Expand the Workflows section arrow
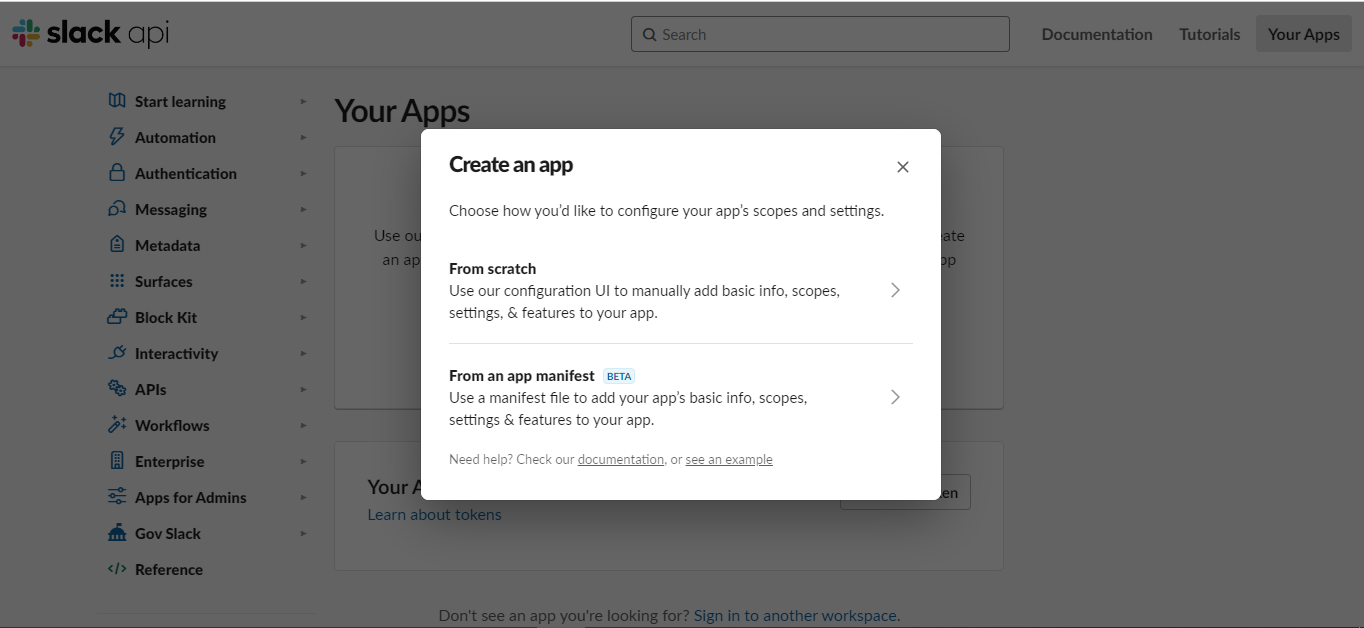Image resolution: width=1364 pixels, height=628 pixels. click(303, 425)
